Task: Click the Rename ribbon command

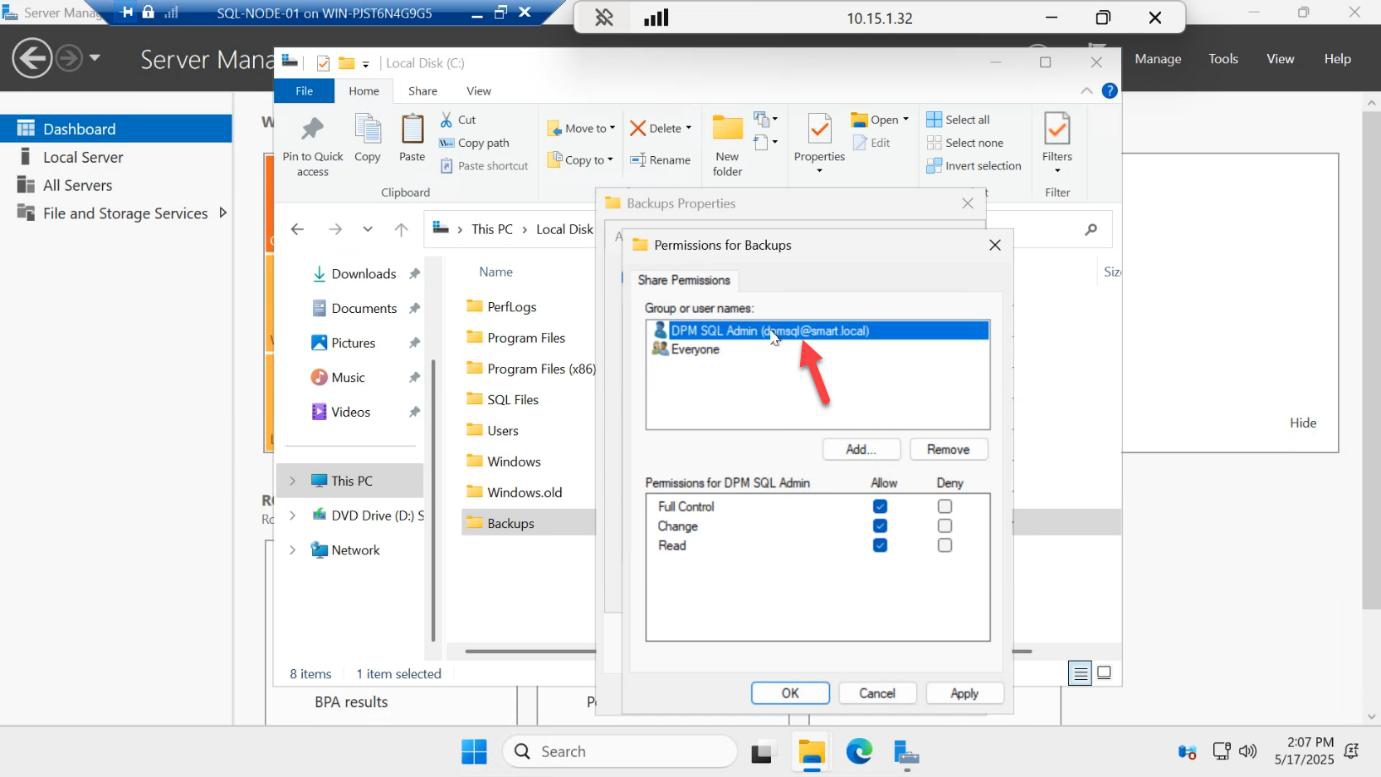Action: (660, 160)
